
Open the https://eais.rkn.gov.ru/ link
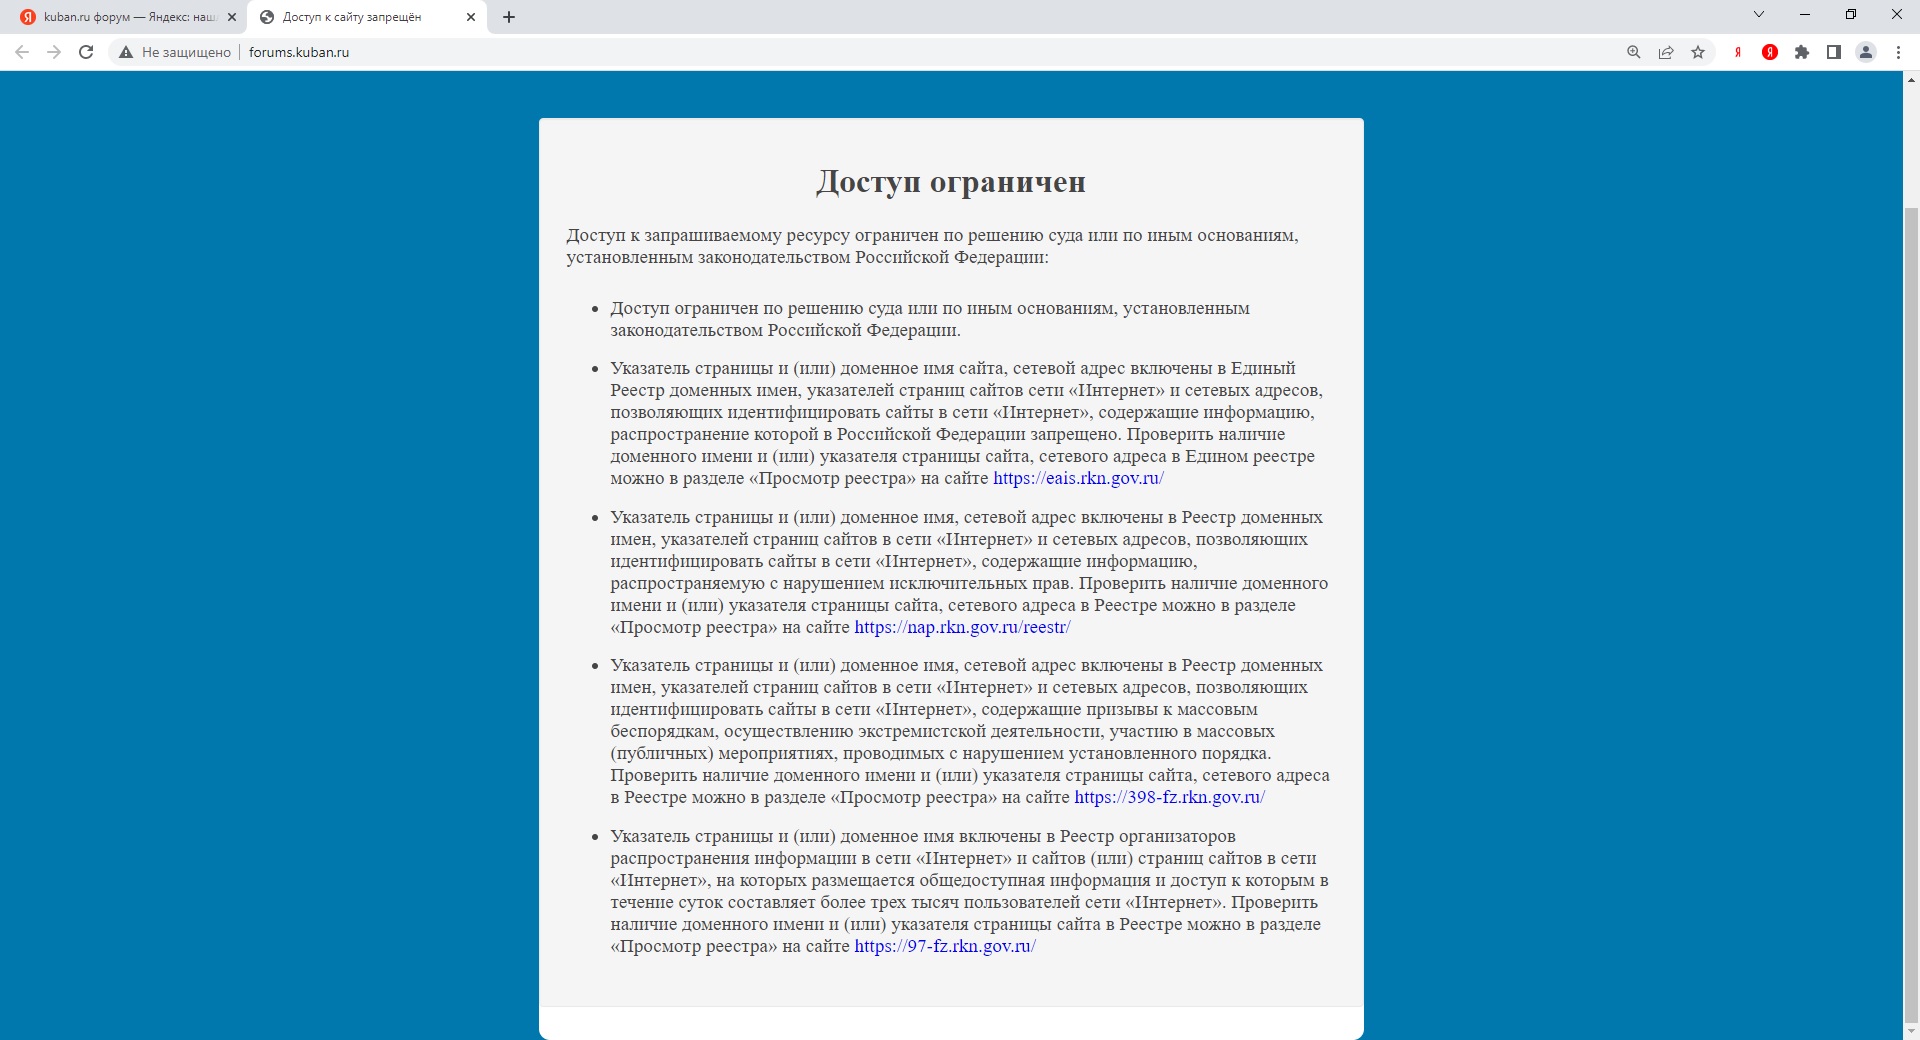tap(1078, 478)
